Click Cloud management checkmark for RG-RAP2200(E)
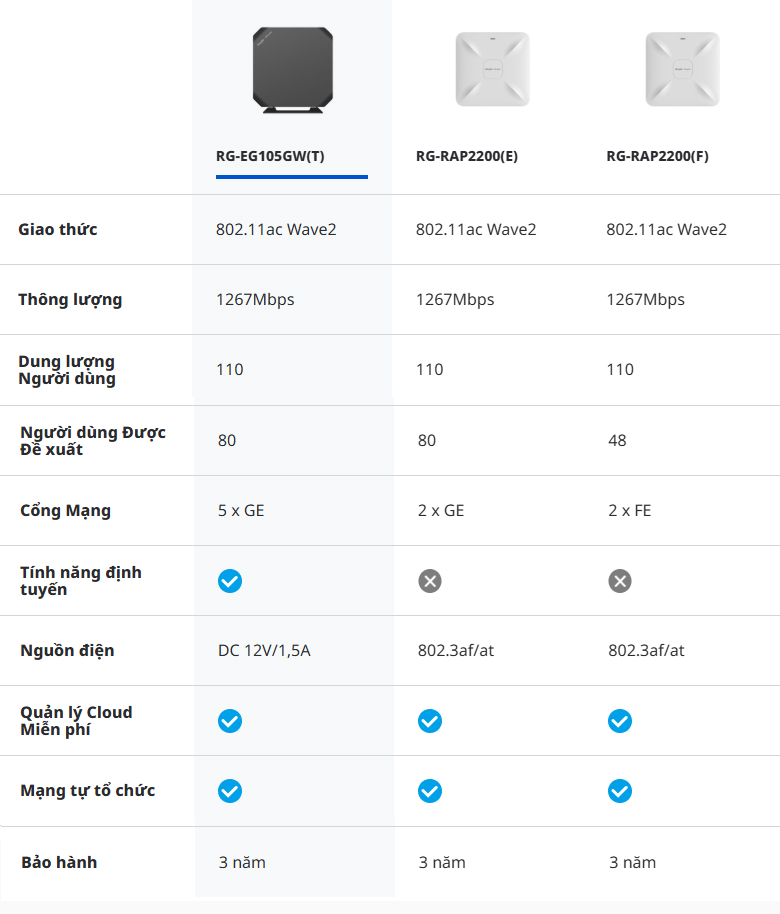The image size is (780, 914). pos(430,721)
